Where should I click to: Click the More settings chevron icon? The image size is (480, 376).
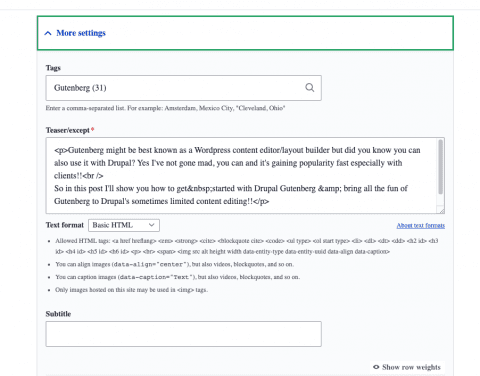48,33
